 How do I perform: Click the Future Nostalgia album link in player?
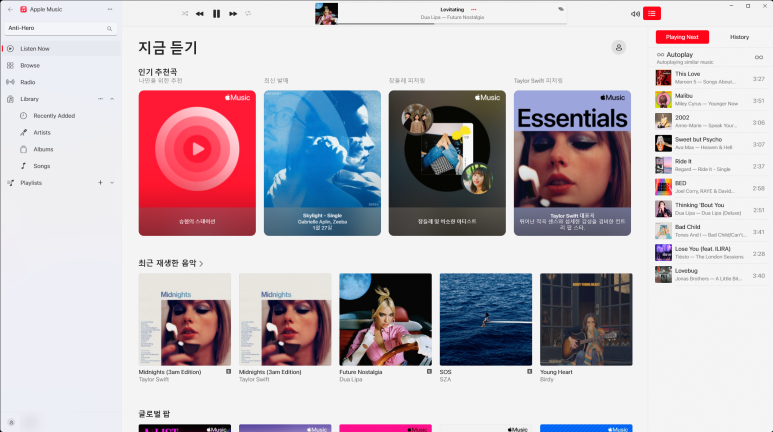465,17
